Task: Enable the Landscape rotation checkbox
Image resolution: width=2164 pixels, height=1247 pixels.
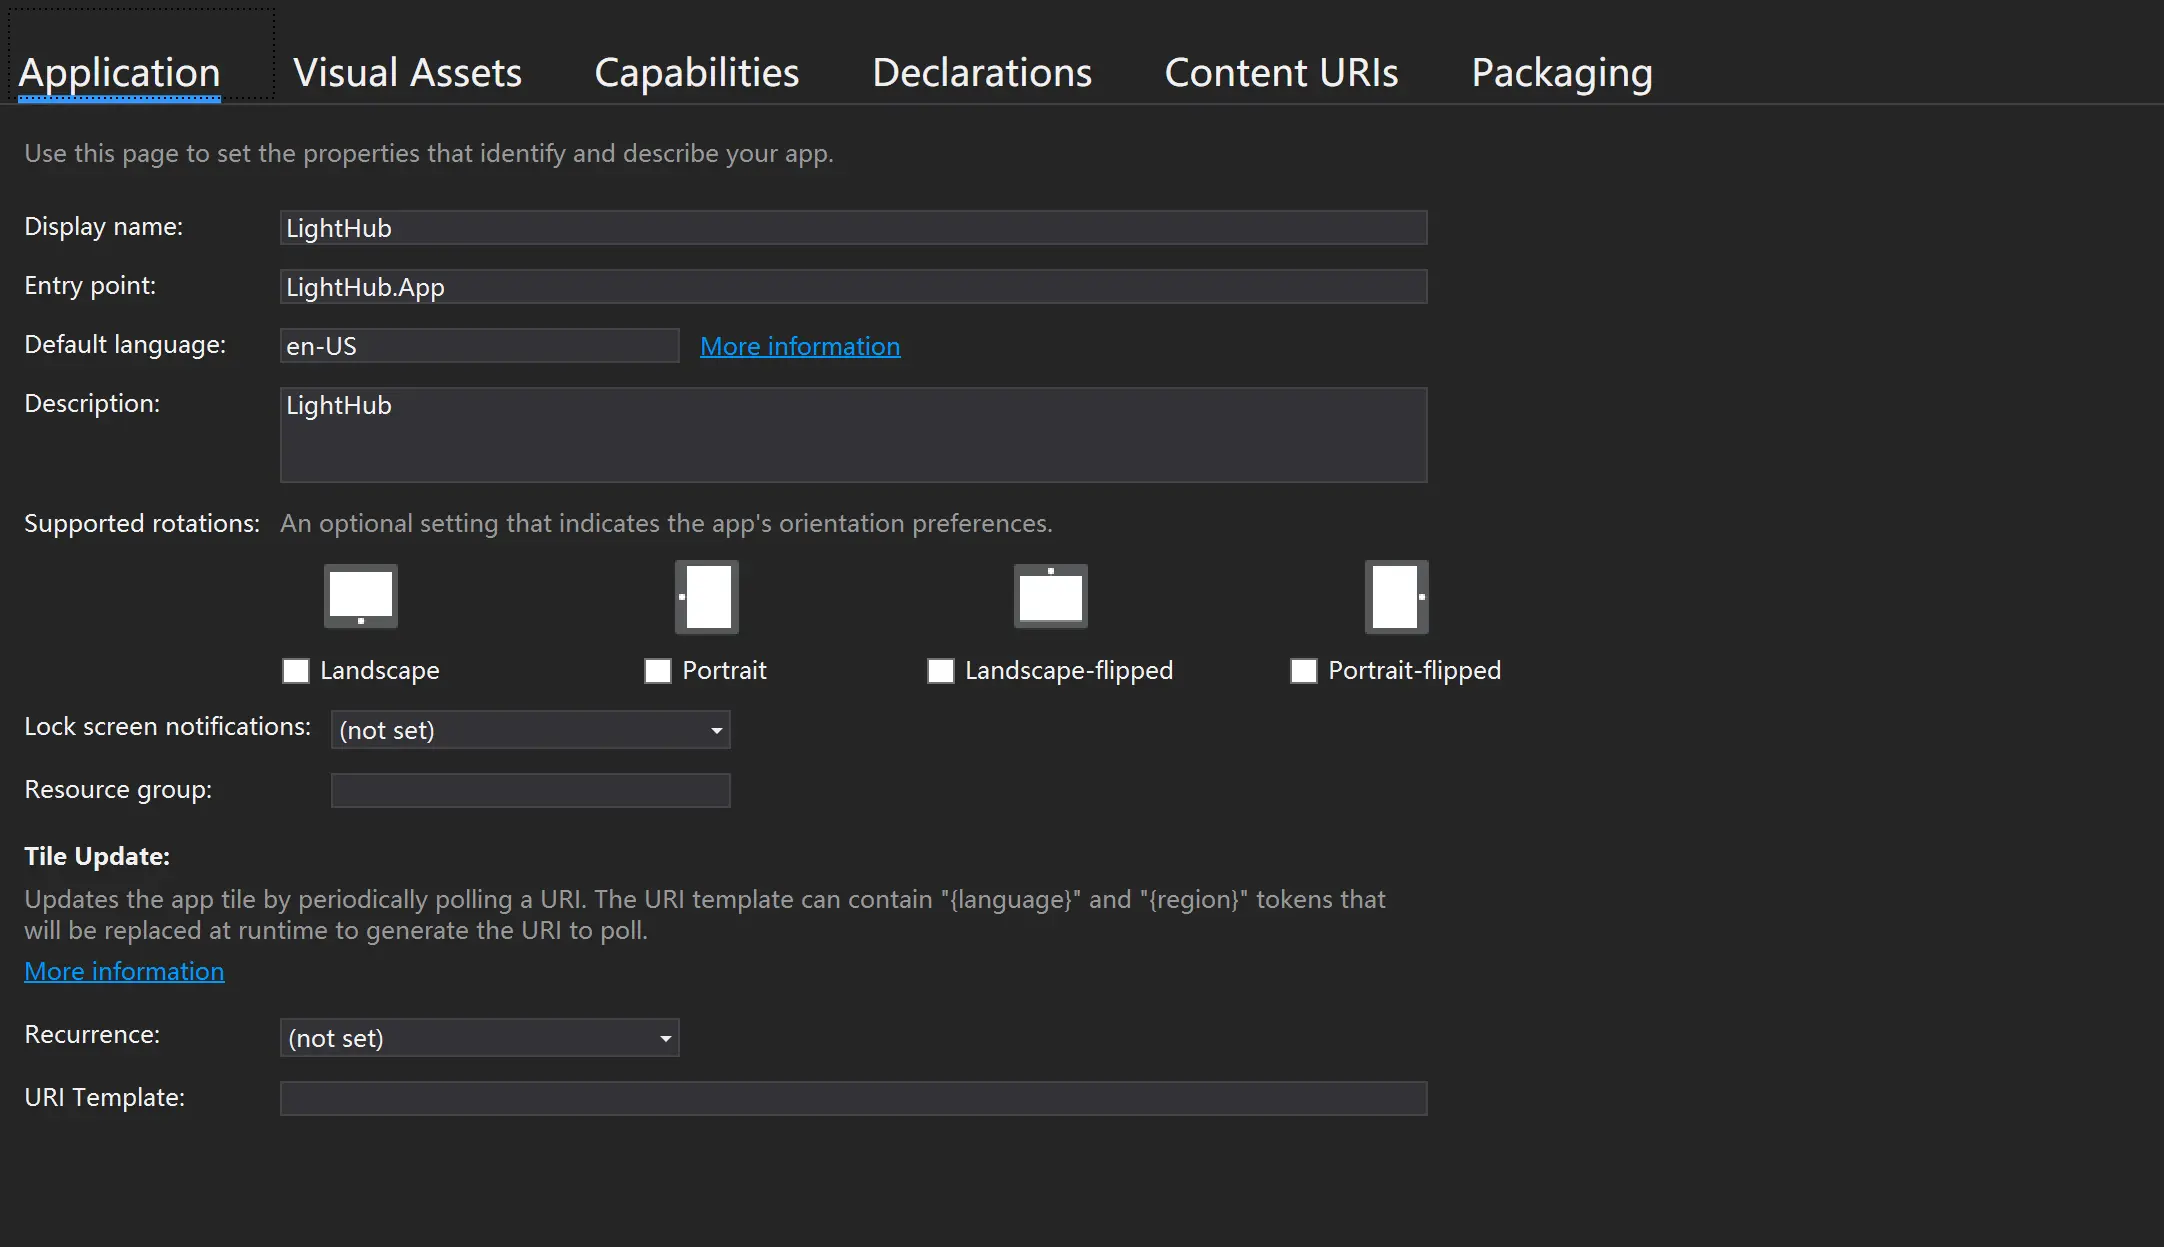Action: click(x=296, y=671)
